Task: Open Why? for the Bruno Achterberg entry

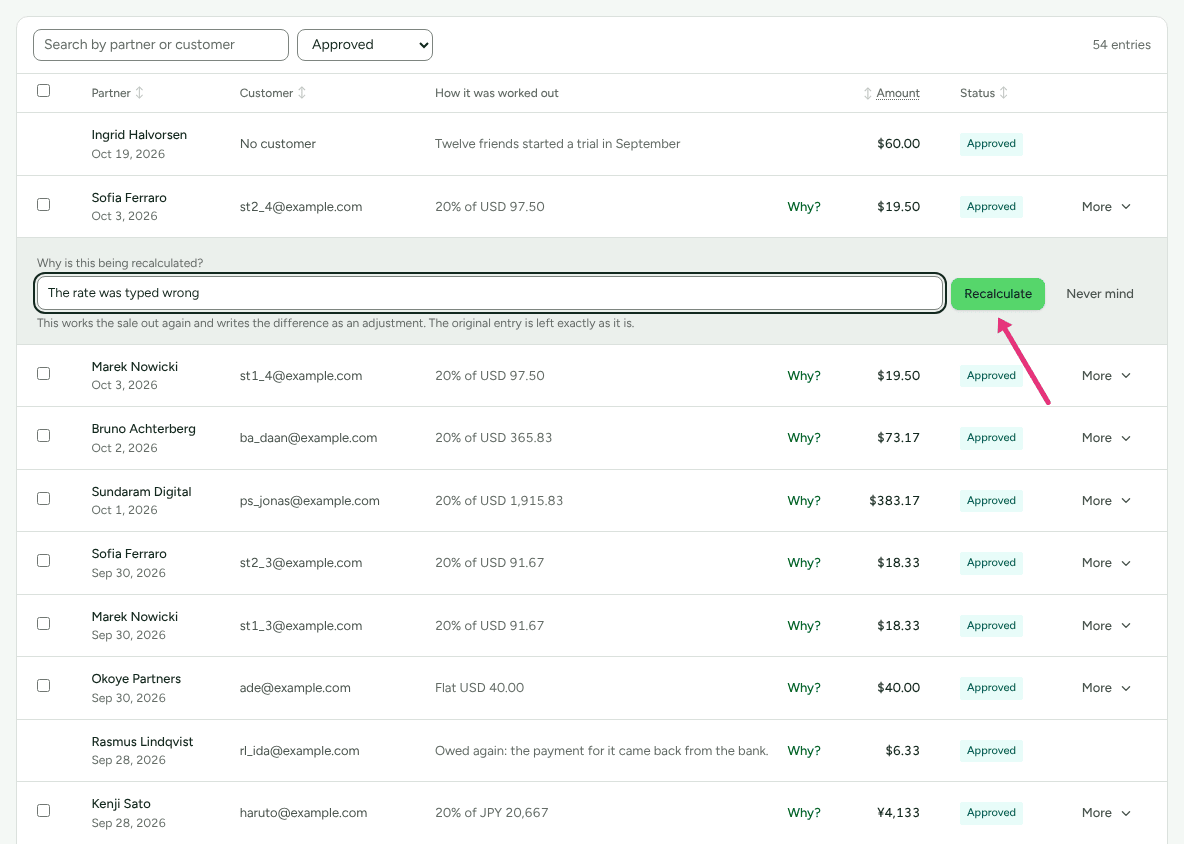Action: (803, 438)
